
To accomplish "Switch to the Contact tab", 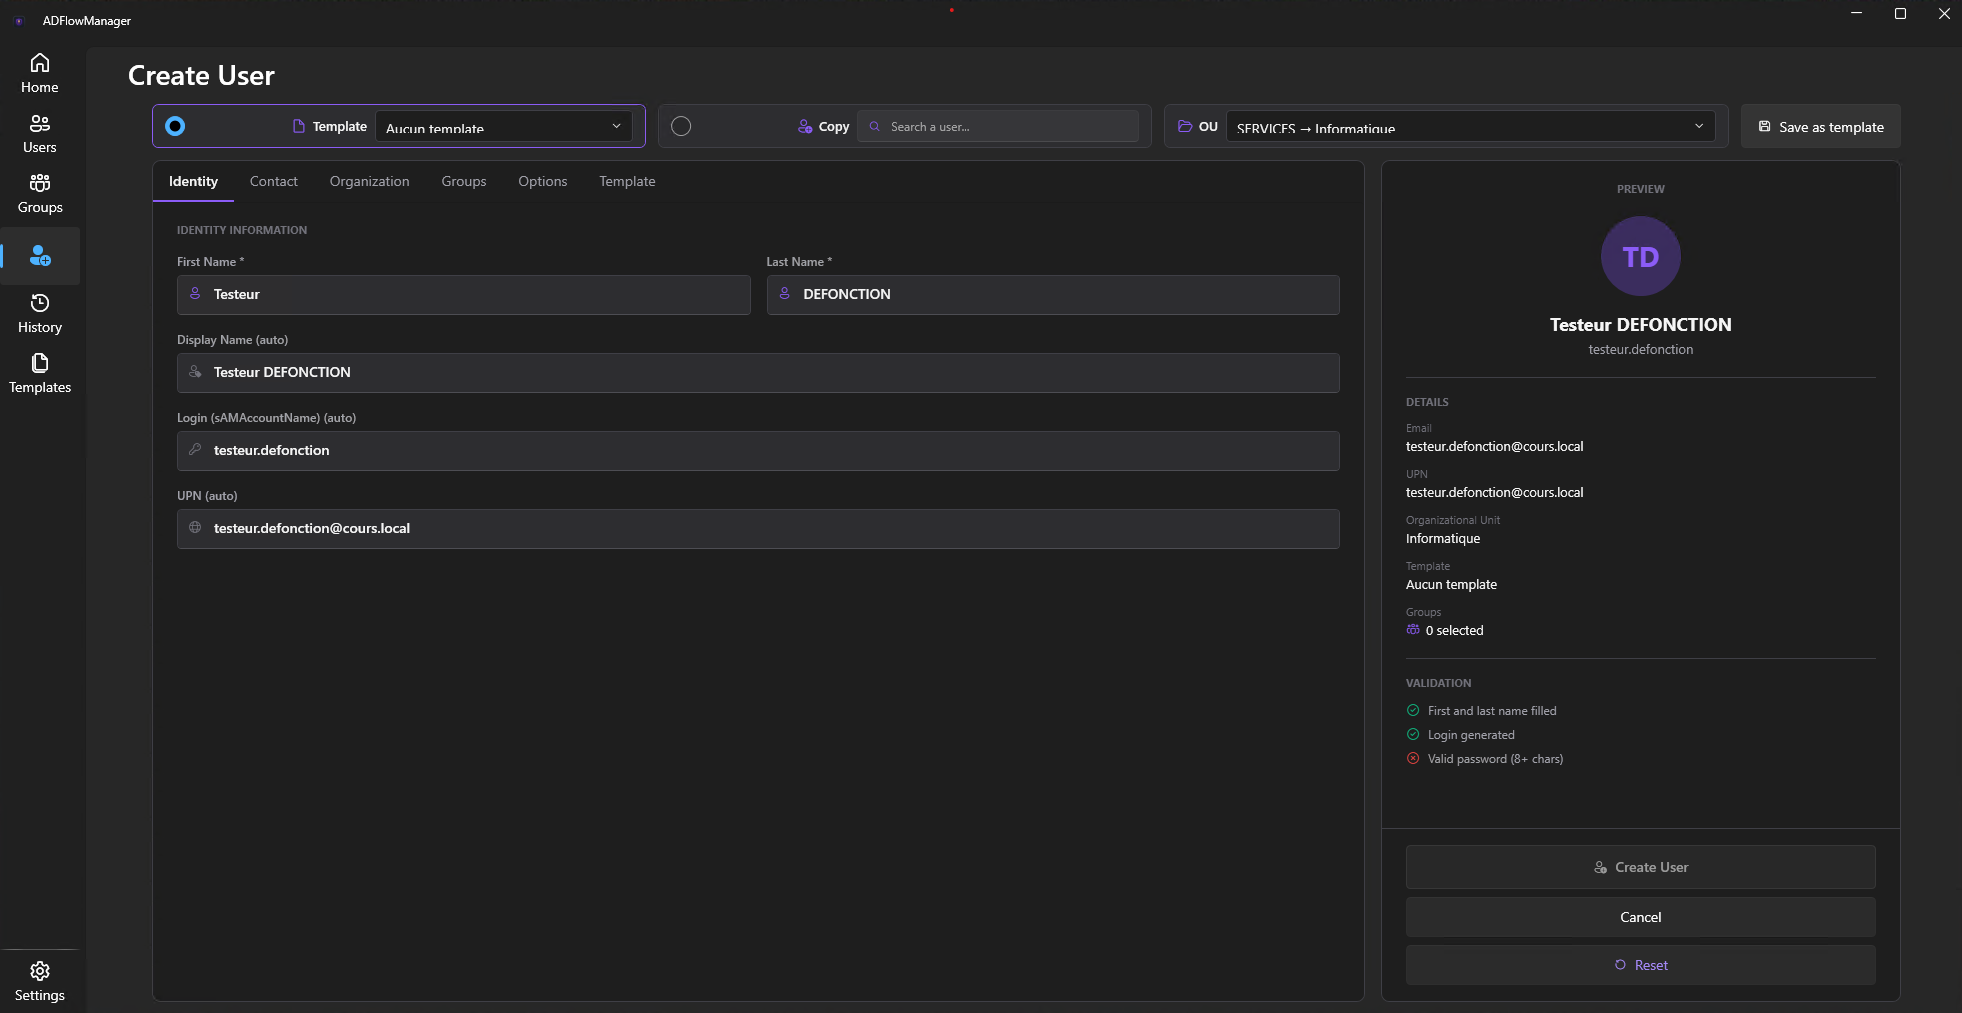I will 273,181.
